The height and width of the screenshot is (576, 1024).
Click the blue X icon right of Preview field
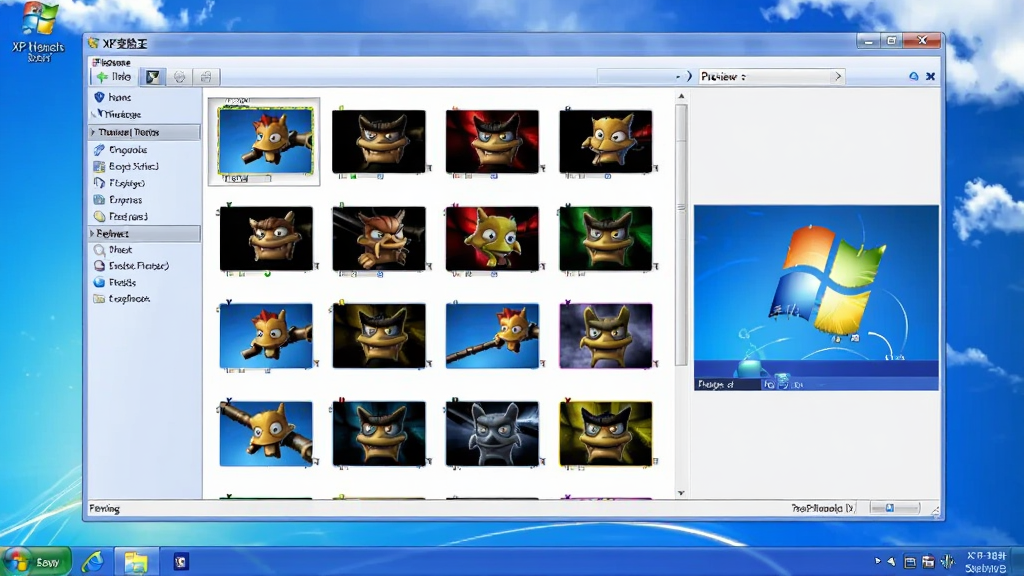(x=931, y=77)
